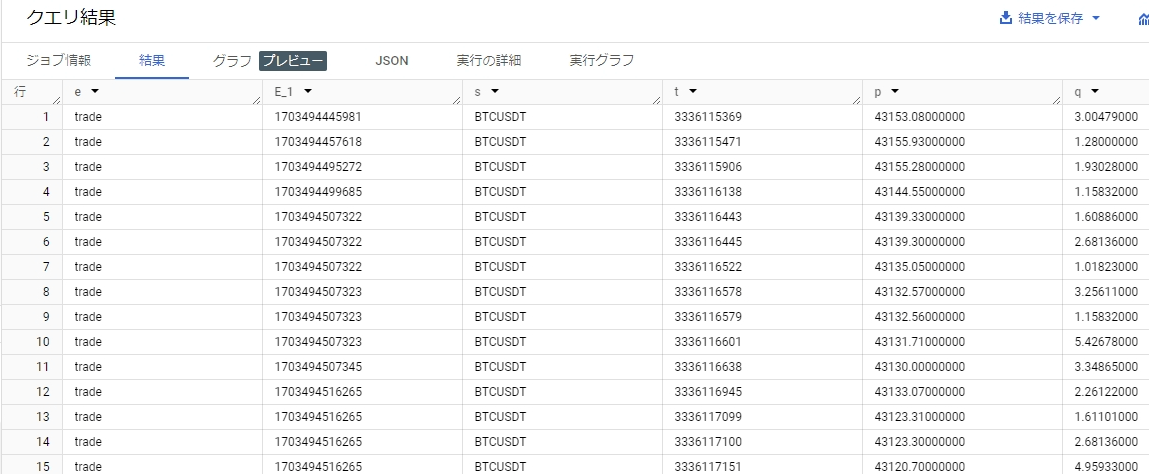1149x474 pixels.
Task: Select quantity 3.00479000
Action: click(1106, 116)
